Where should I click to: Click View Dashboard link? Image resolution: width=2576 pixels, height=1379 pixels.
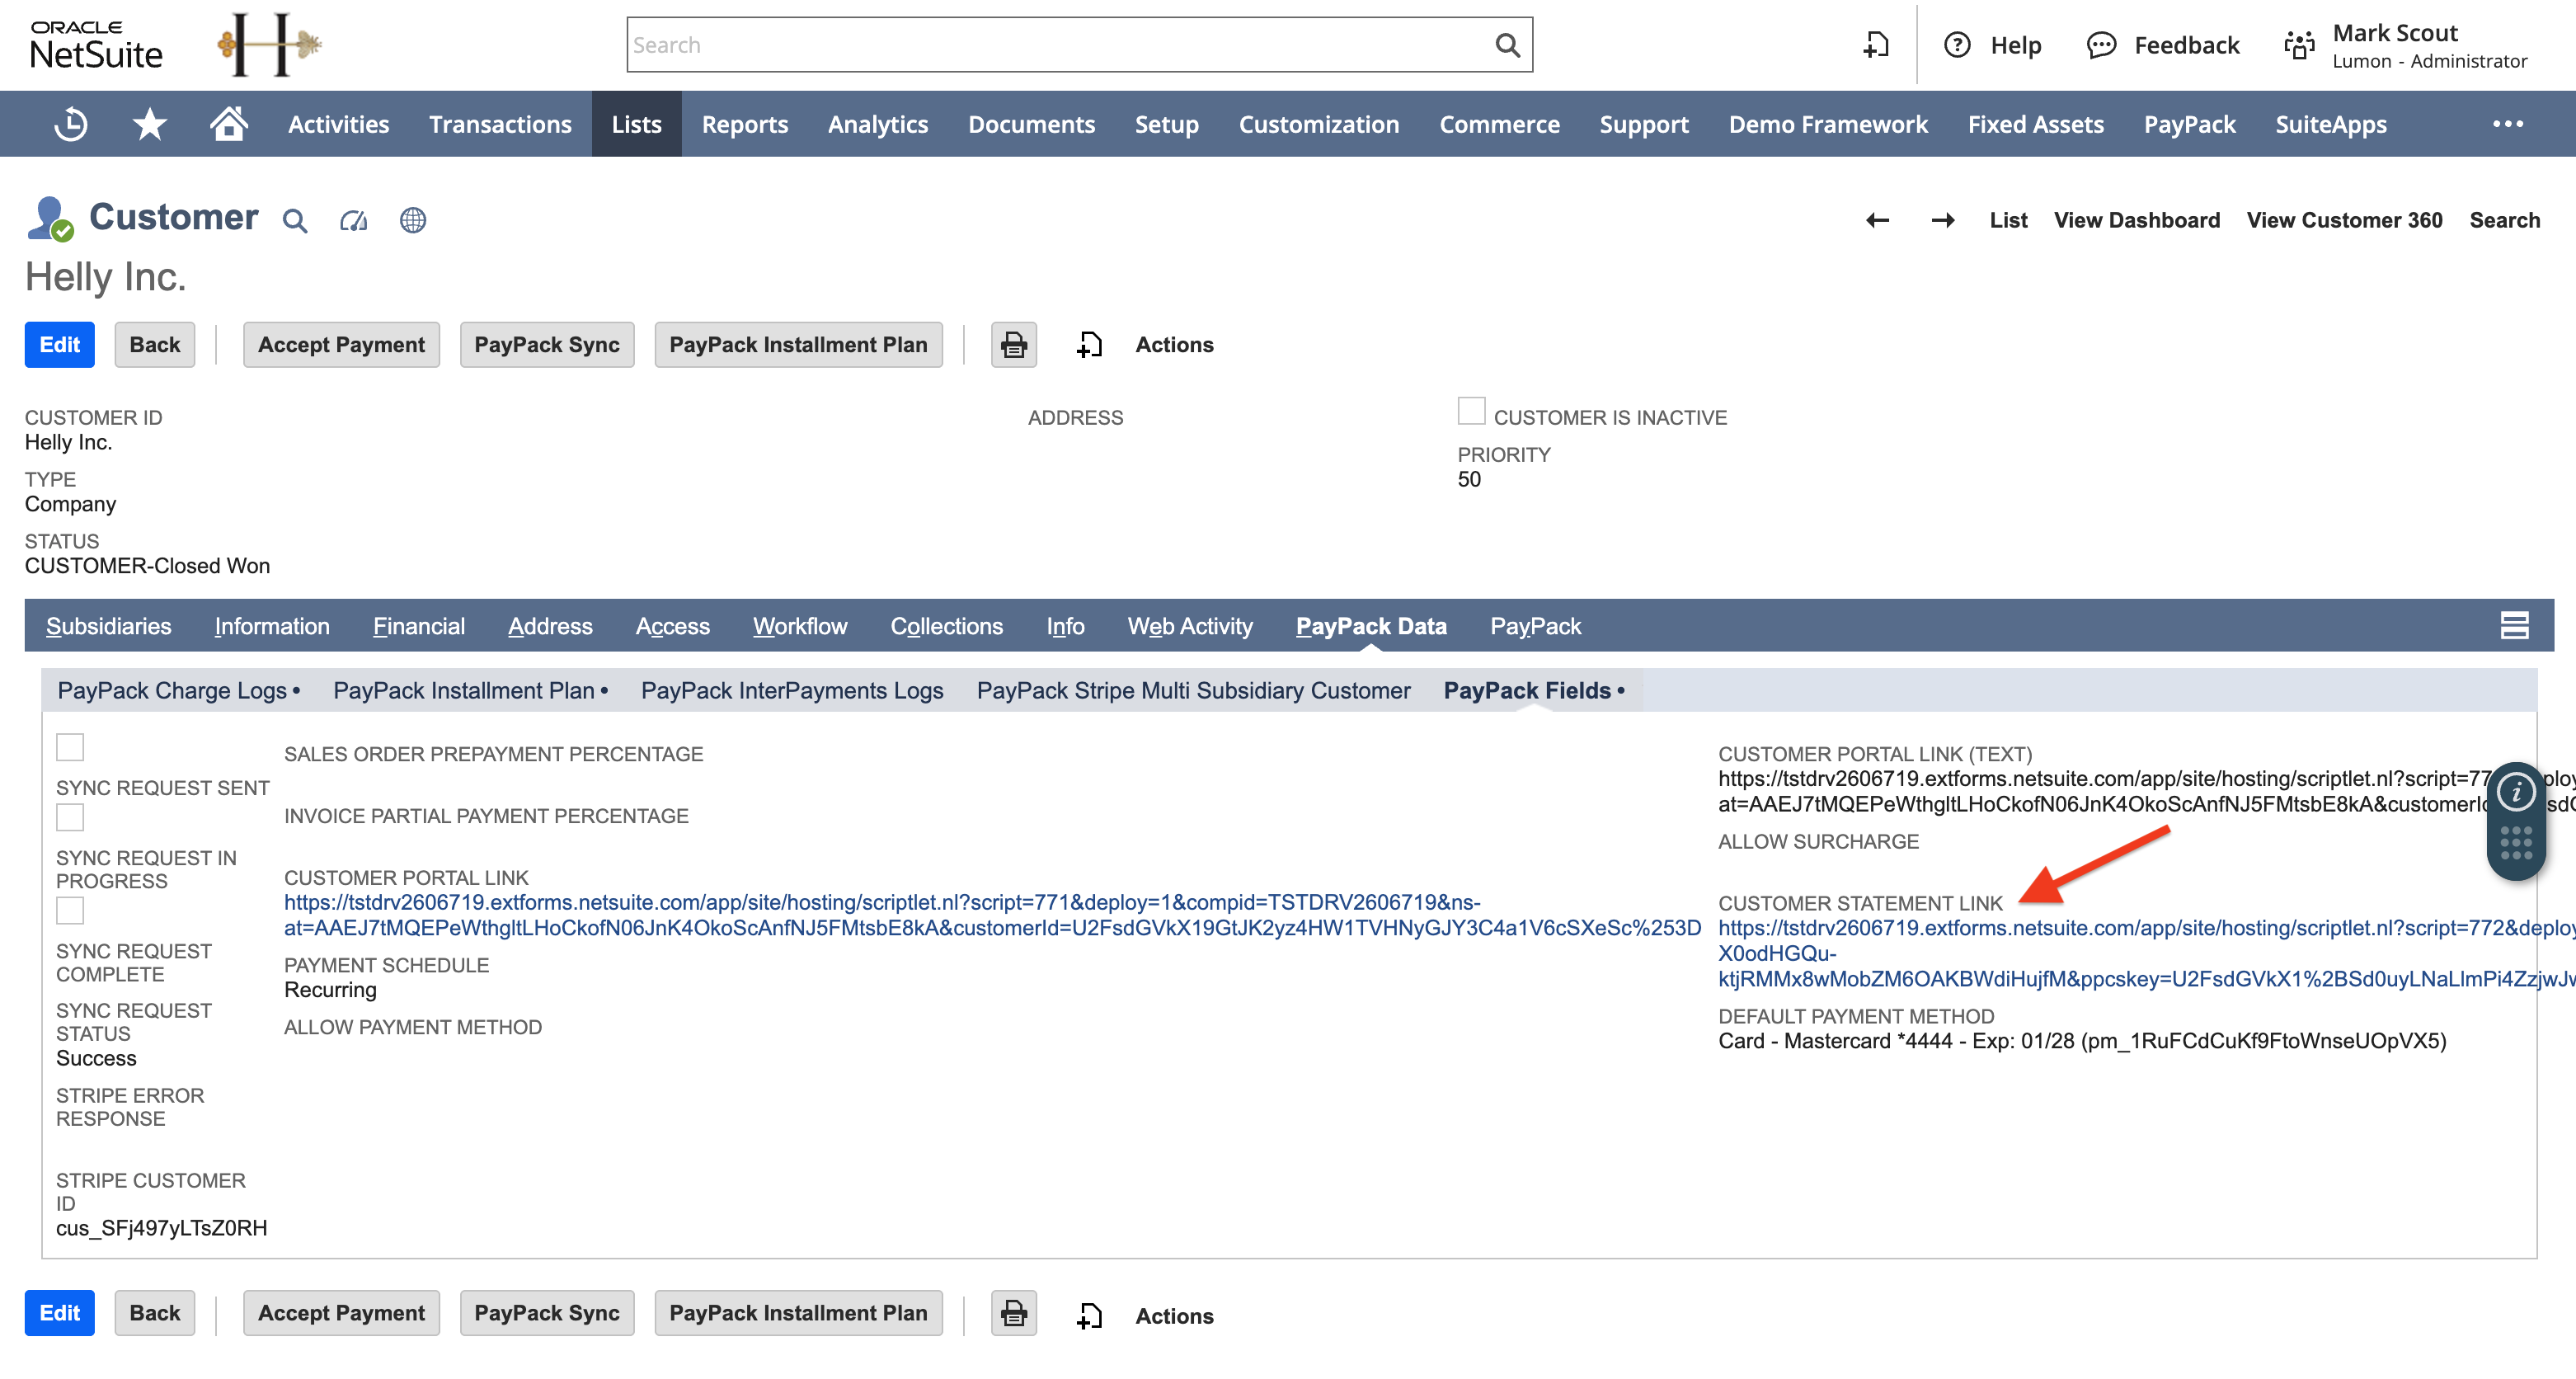[2137, 220]
